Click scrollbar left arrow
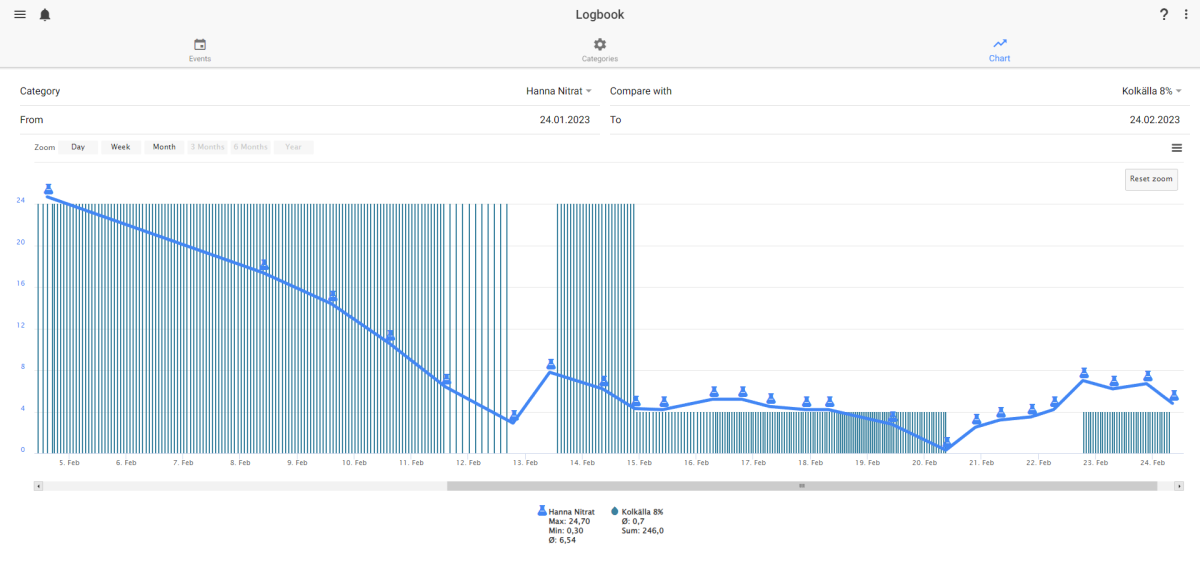The width and height of the screenshot is (1200, 567). pyautogui.click(x=39, y=486)
